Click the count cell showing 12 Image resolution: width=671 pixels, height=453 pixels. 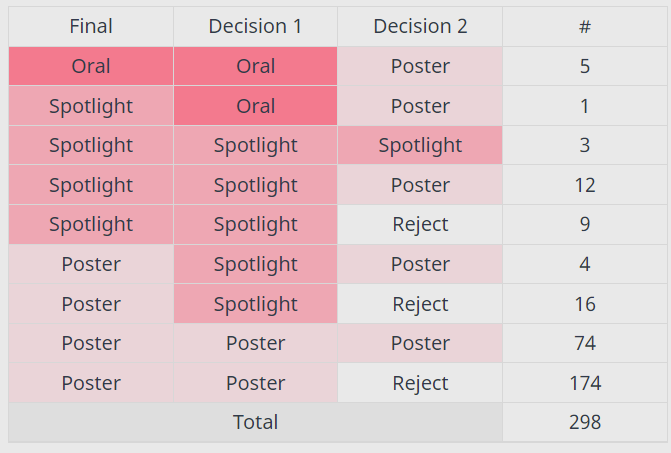[585, 185]
